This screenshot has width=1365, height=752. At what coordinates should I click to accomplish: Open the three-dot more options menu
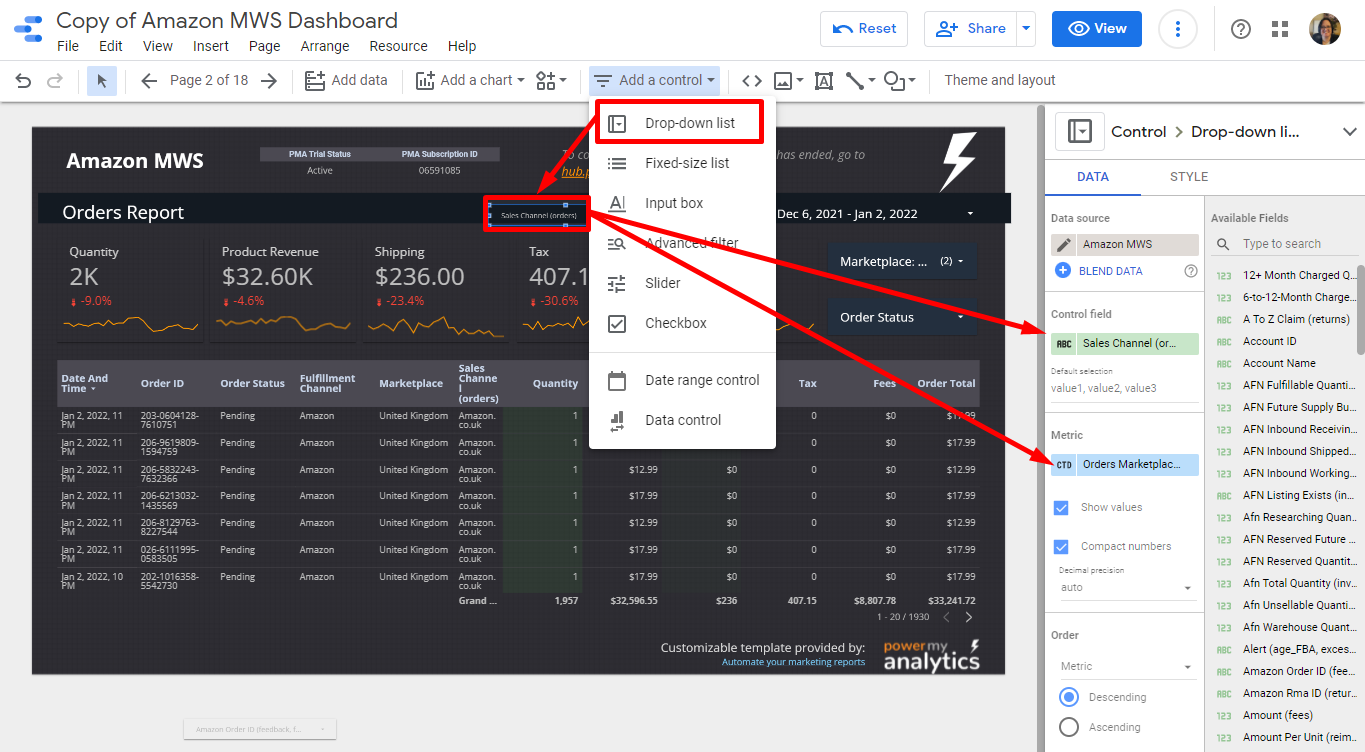[x=1178, y=29]
